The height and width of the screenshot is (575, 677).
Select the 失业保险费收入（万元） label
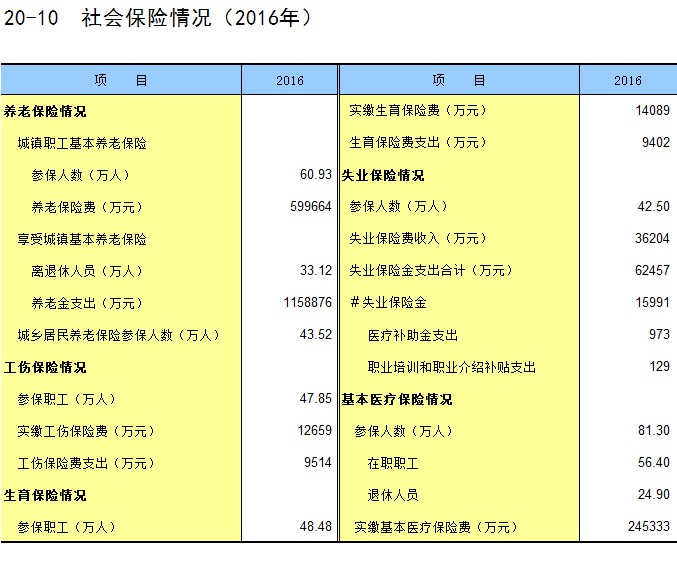(417, 239)
